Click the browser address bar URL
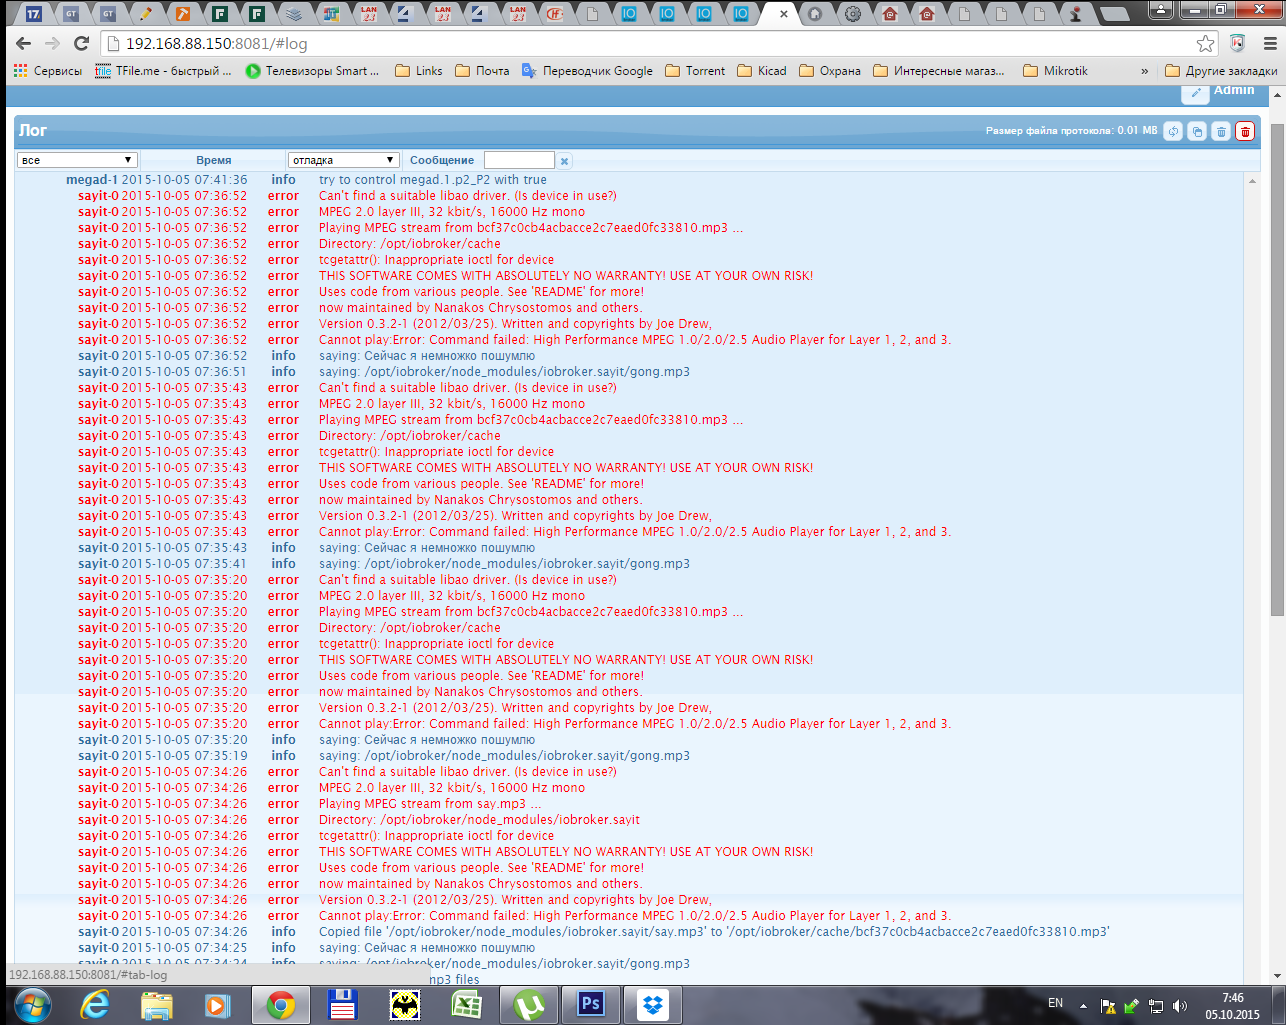 pos(217,44)
